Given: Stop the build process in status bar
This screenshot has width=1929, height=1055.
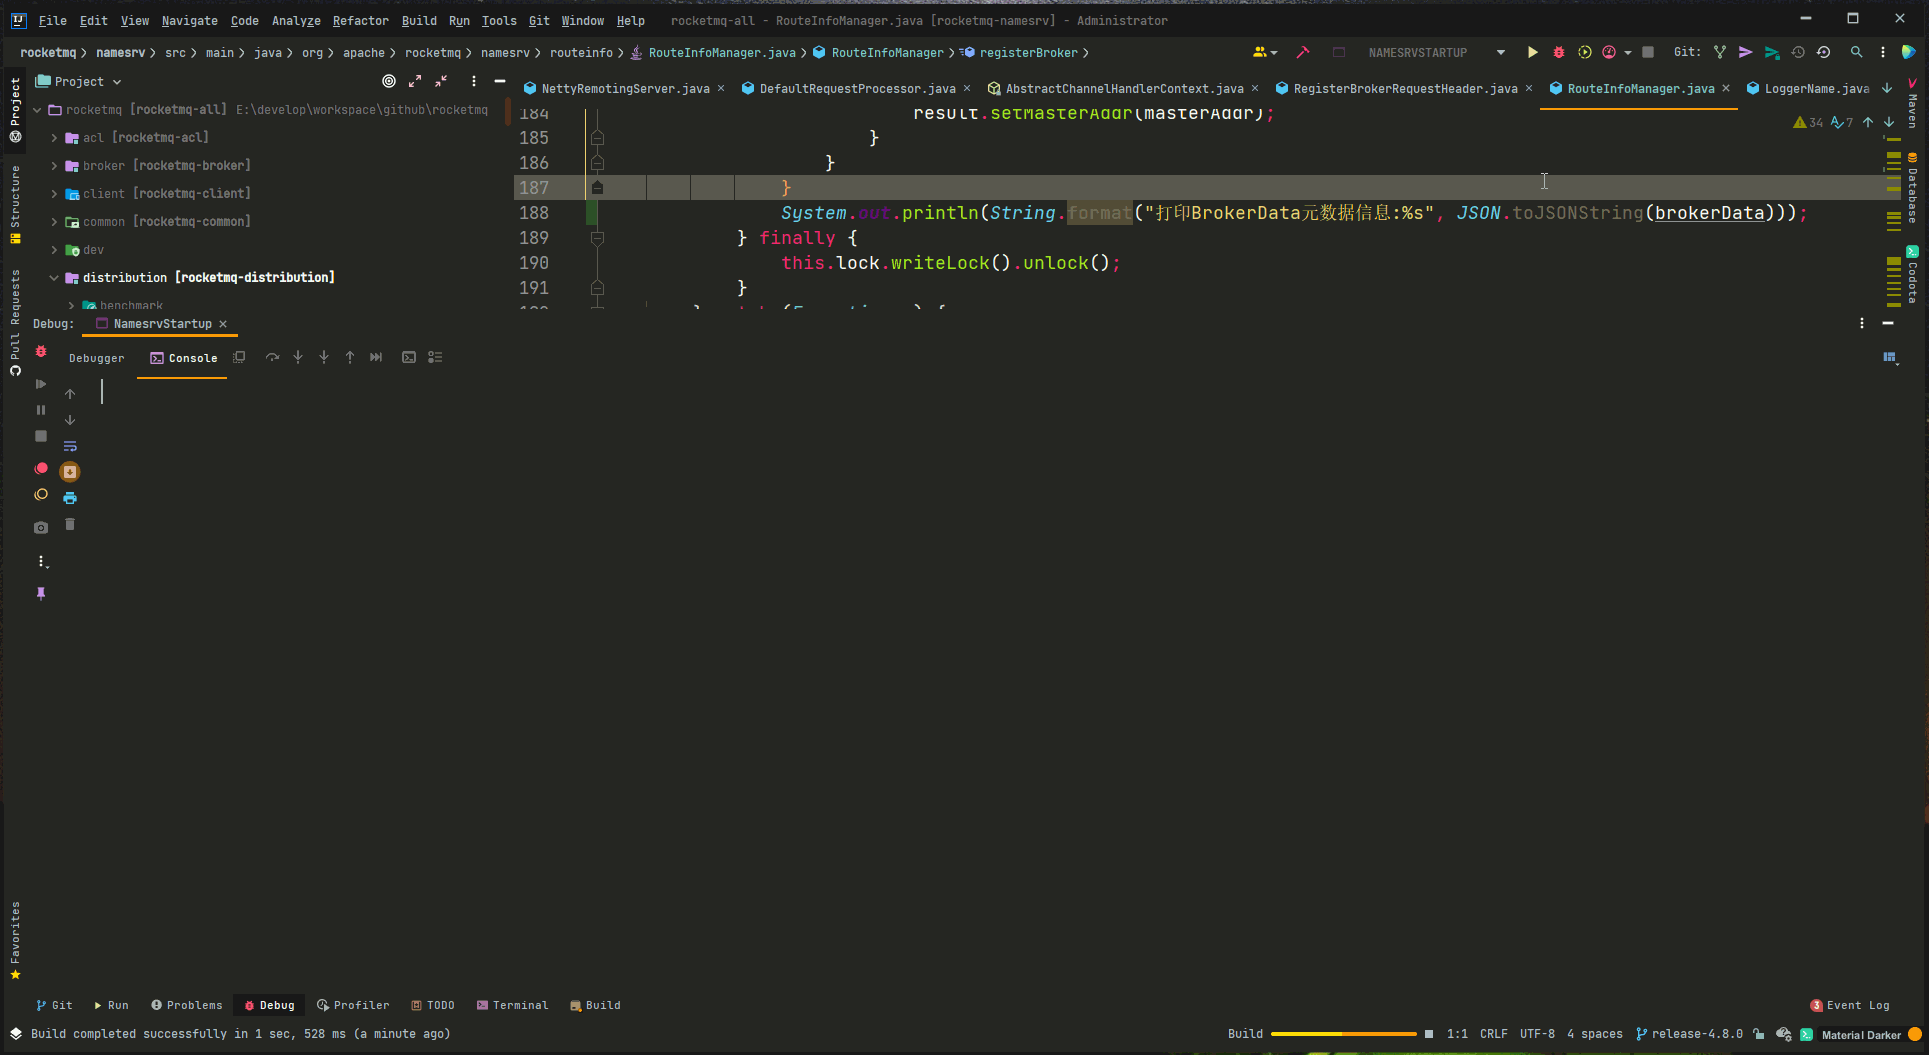Looking at the screenshot, I should point(1429,1034).
